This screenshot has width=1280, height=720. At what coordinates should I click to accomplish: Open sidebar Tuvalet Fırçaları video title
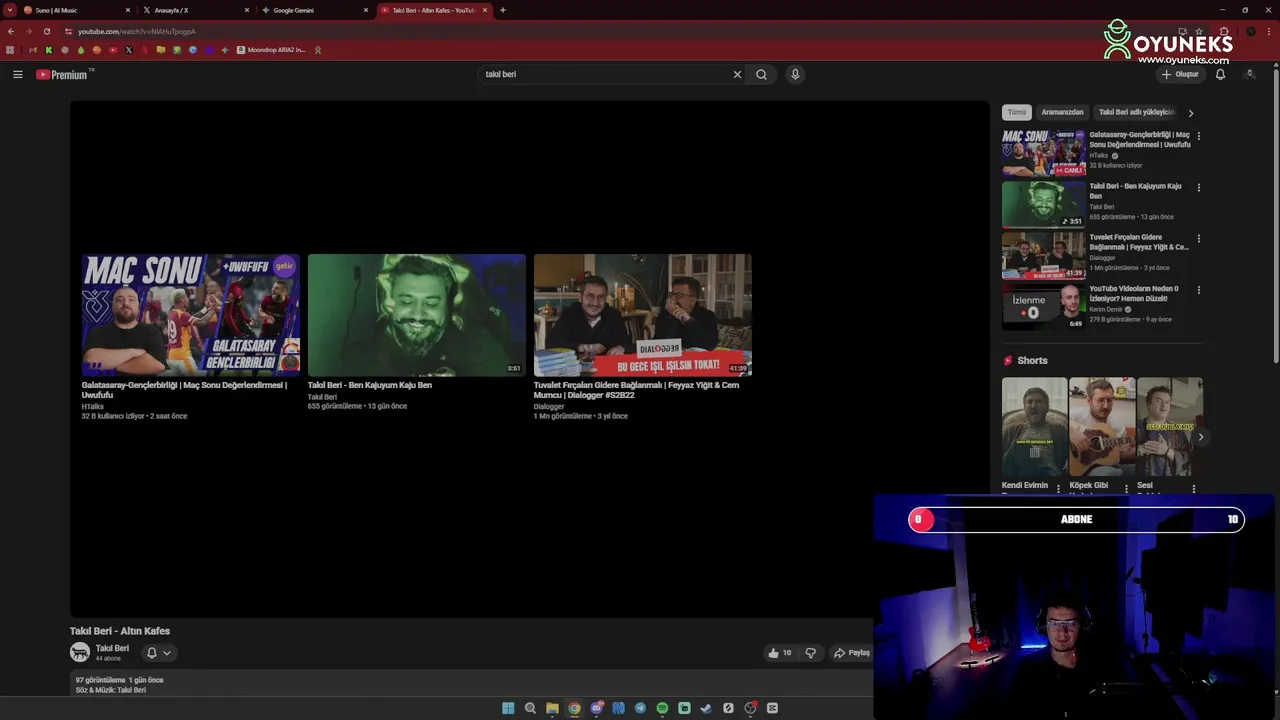pos(1139,242)
